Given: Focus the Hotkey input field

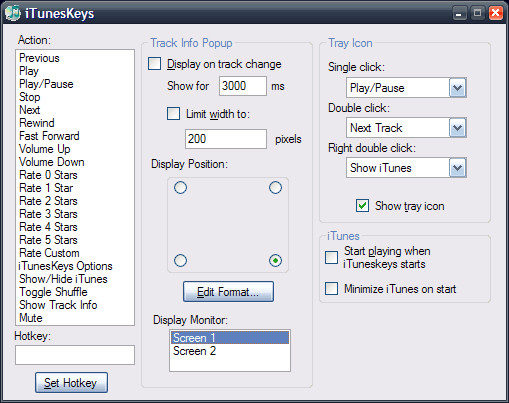Looking at the screenshot, I should [x=75, y=355].
